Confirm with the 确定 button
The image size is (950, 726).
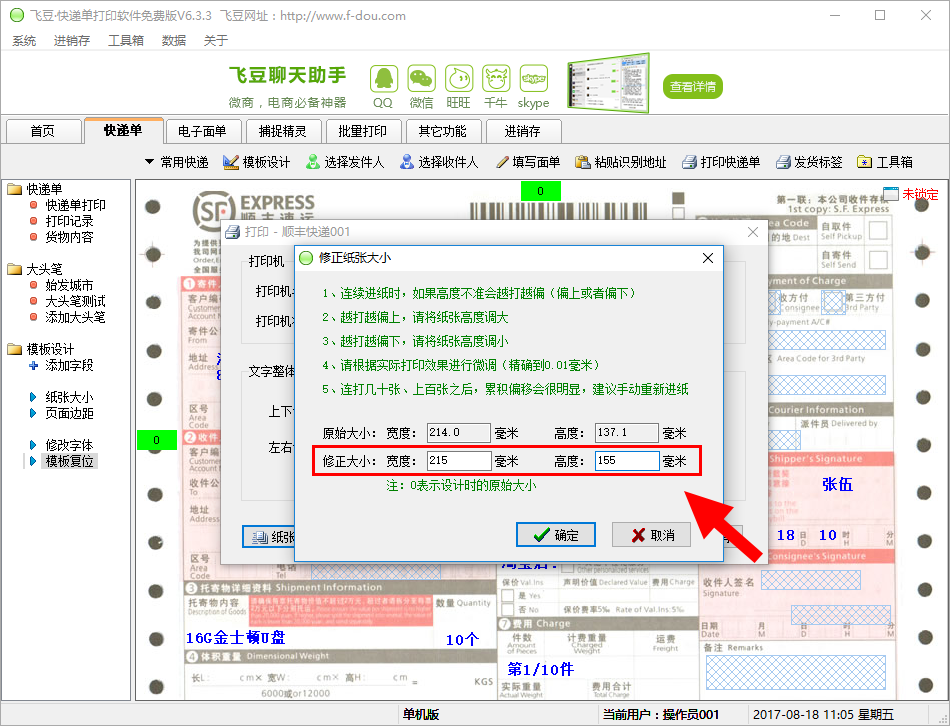pyautogui.click(x=556, y=535)
